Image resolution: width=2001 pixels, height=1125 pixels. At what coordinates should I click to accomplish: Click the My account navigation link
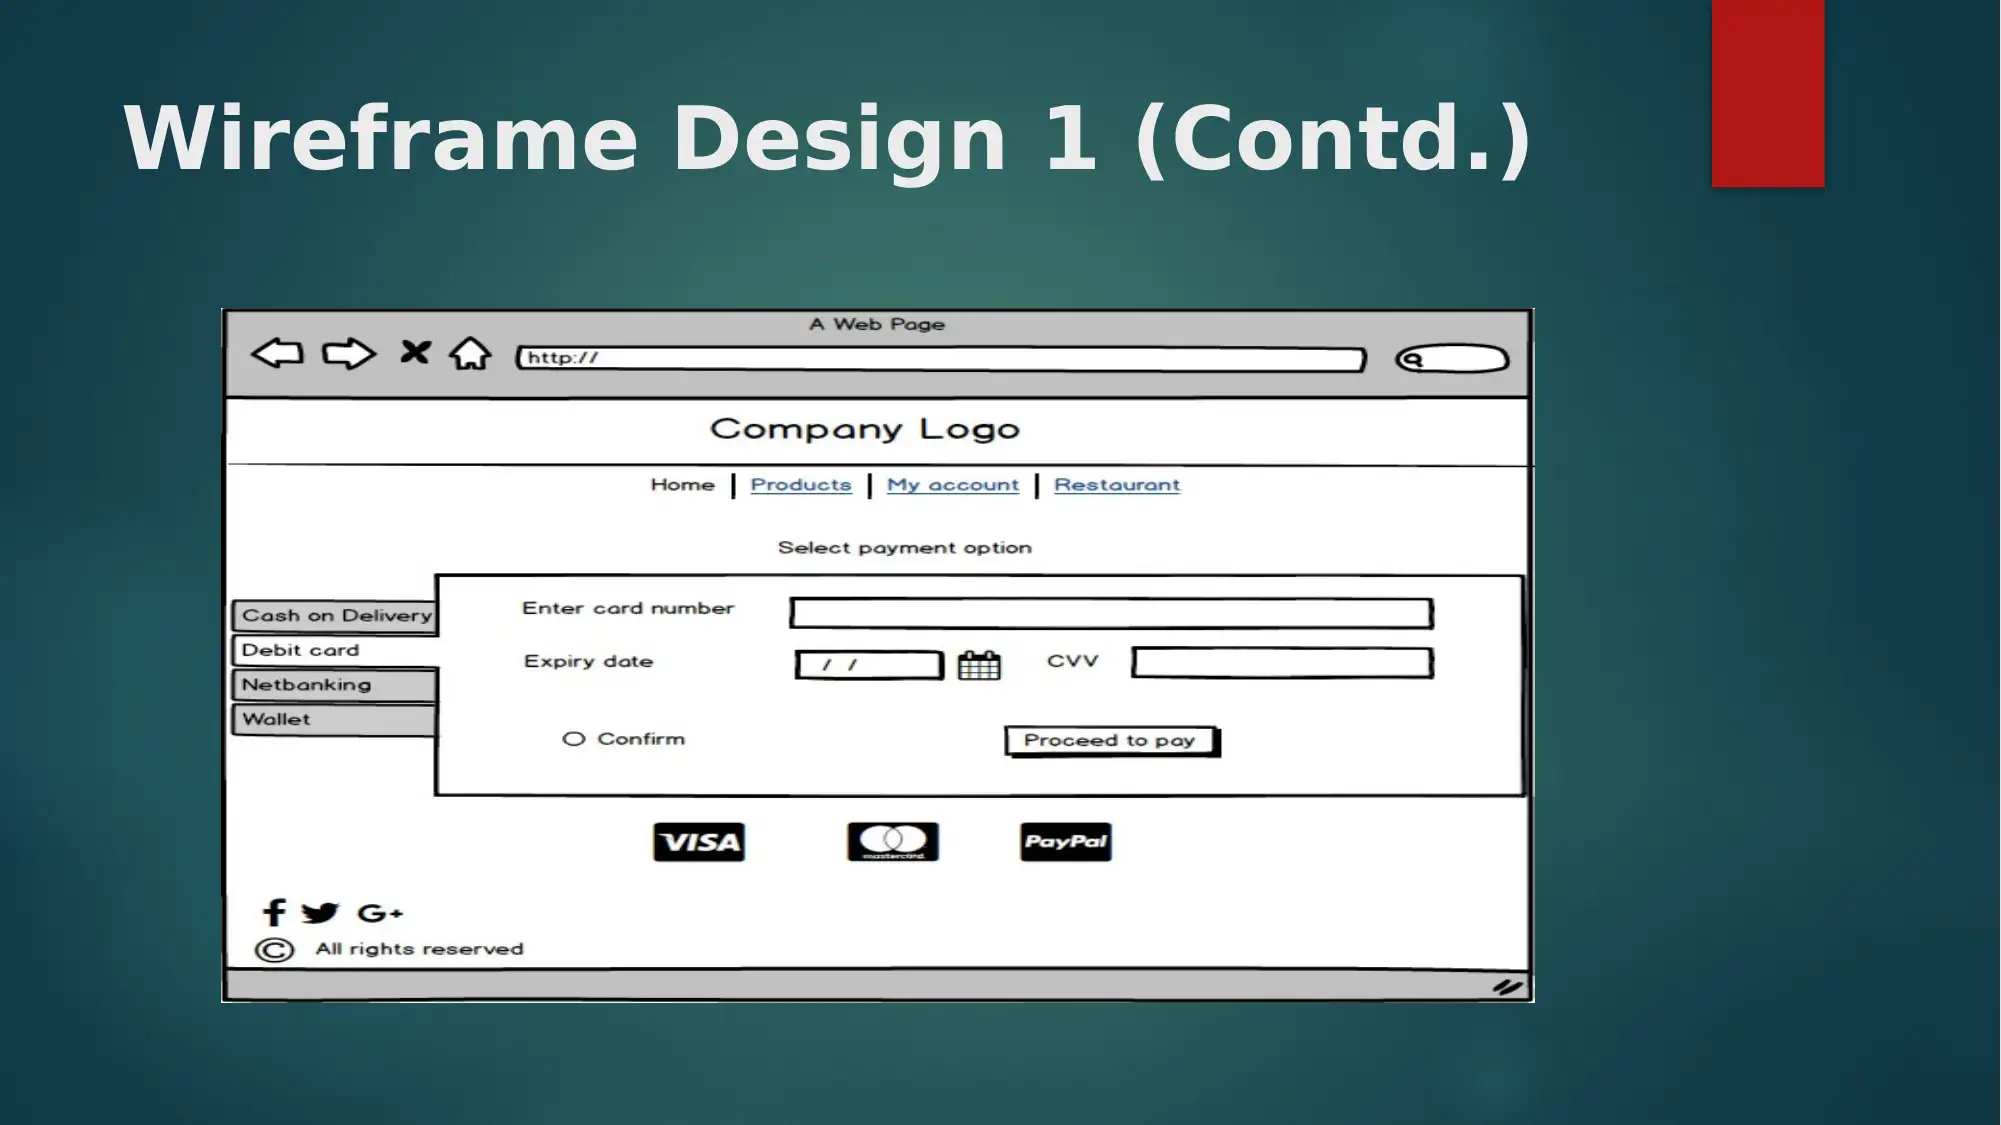pos(952,484)
